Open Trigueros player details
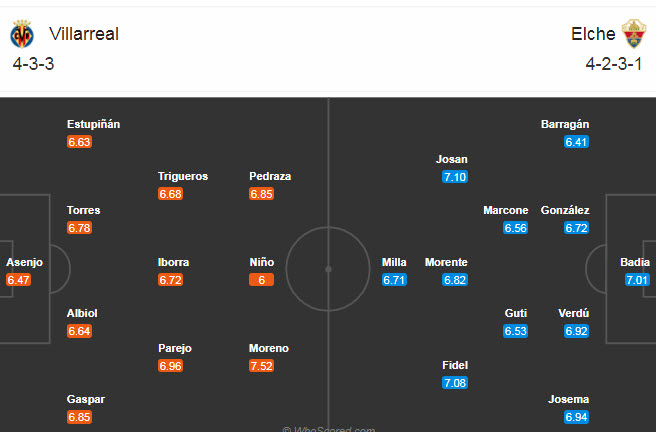Image resolution: width=656 pixels, height=432 pixels. pos(183,176)
